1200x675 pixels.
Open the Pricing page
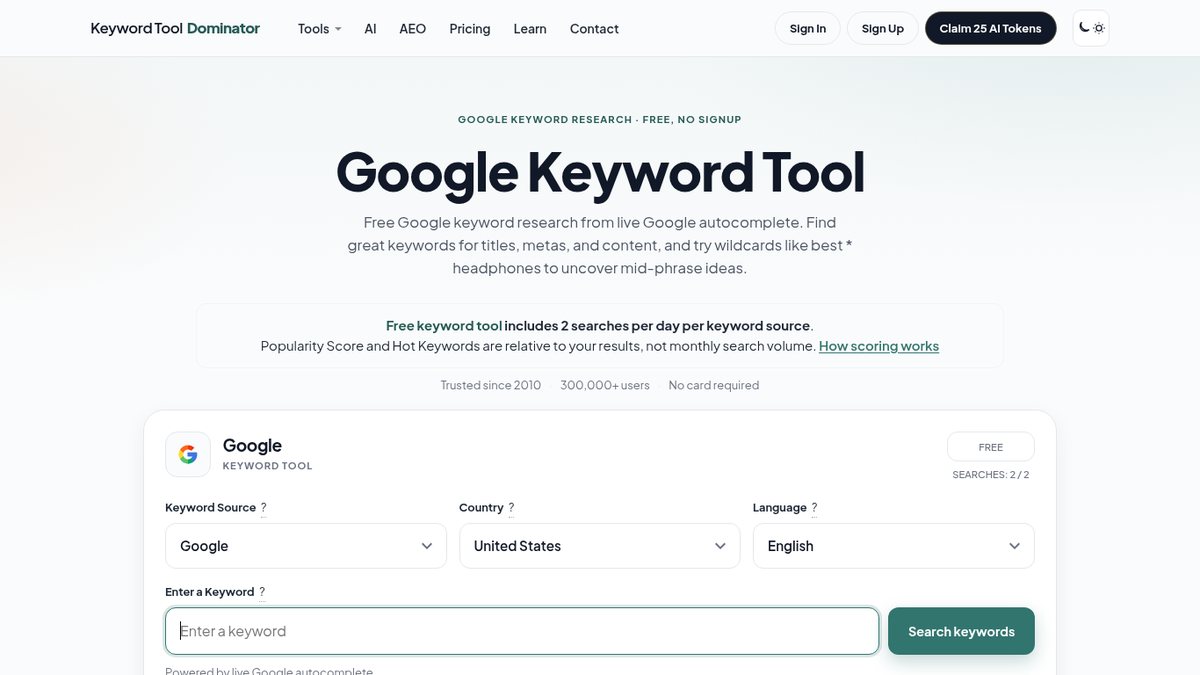pos(470,28)
